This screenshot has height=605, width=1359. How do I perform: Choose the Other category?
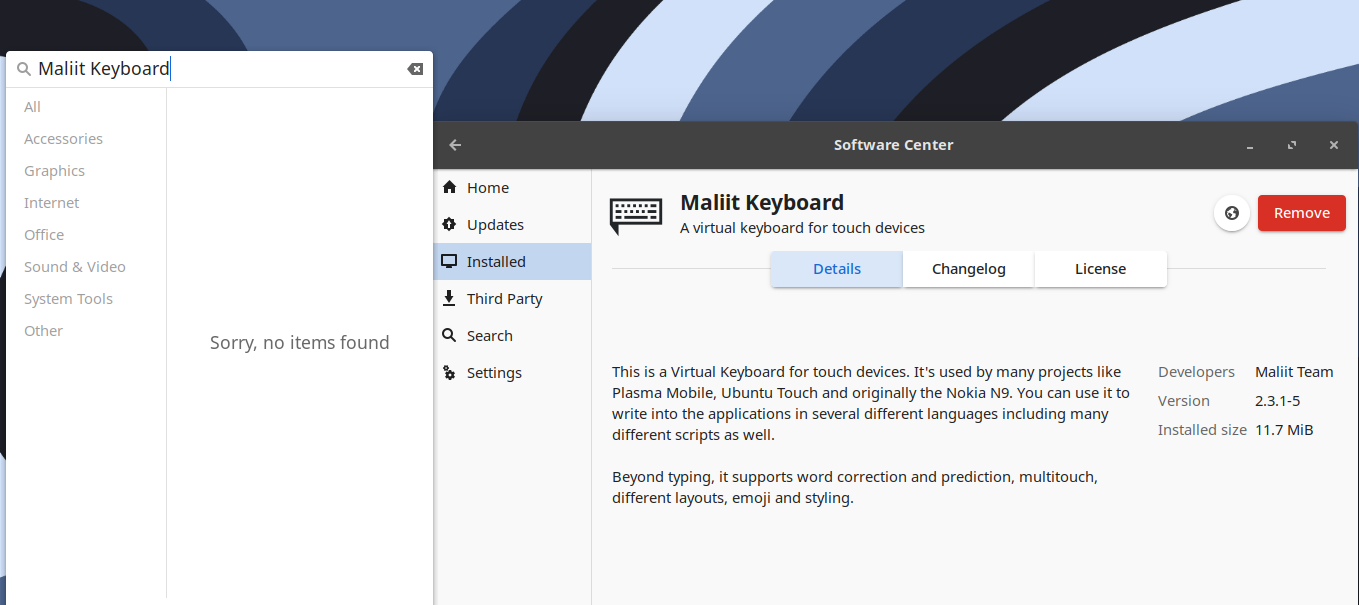44,331
